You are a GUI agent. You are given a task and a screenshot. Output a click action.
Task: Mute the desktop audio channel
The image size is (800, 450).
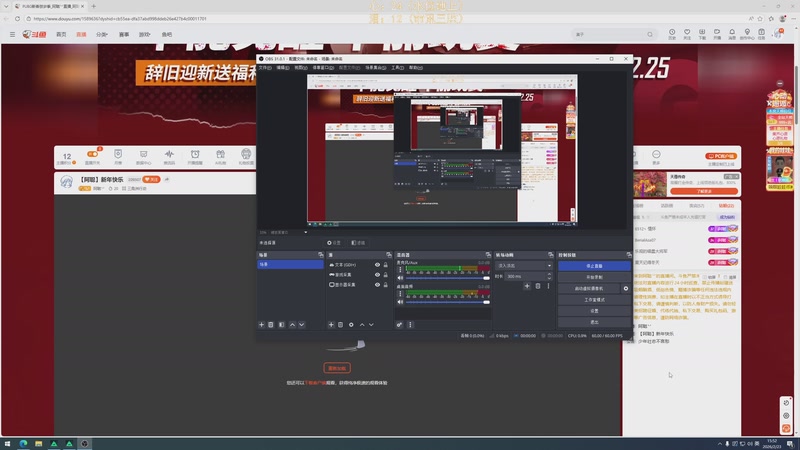click(400, 302)
